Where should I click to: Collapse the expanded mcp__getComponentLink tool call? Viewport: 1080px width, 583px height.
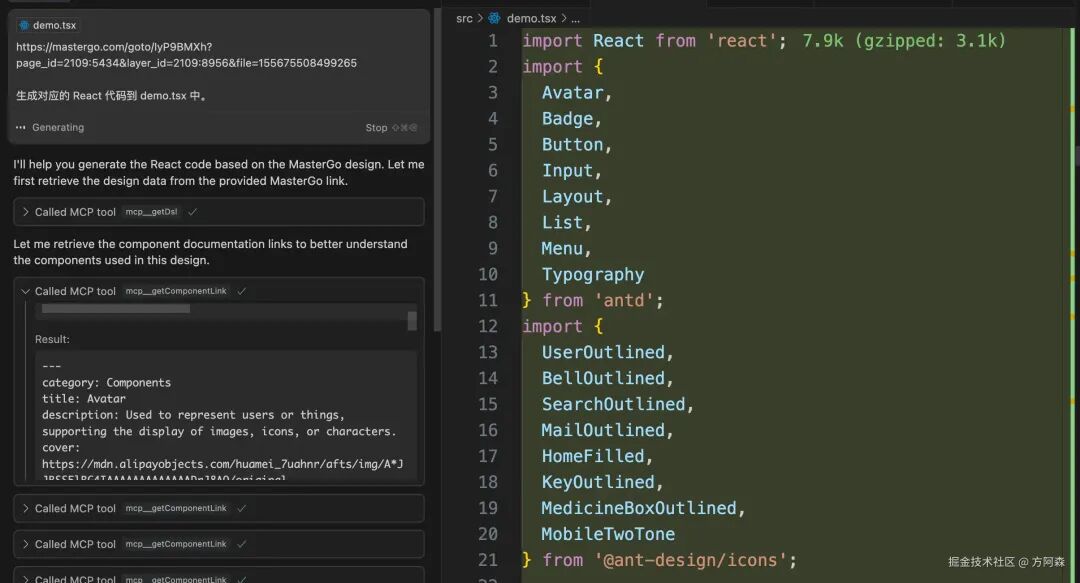[218, 292]
